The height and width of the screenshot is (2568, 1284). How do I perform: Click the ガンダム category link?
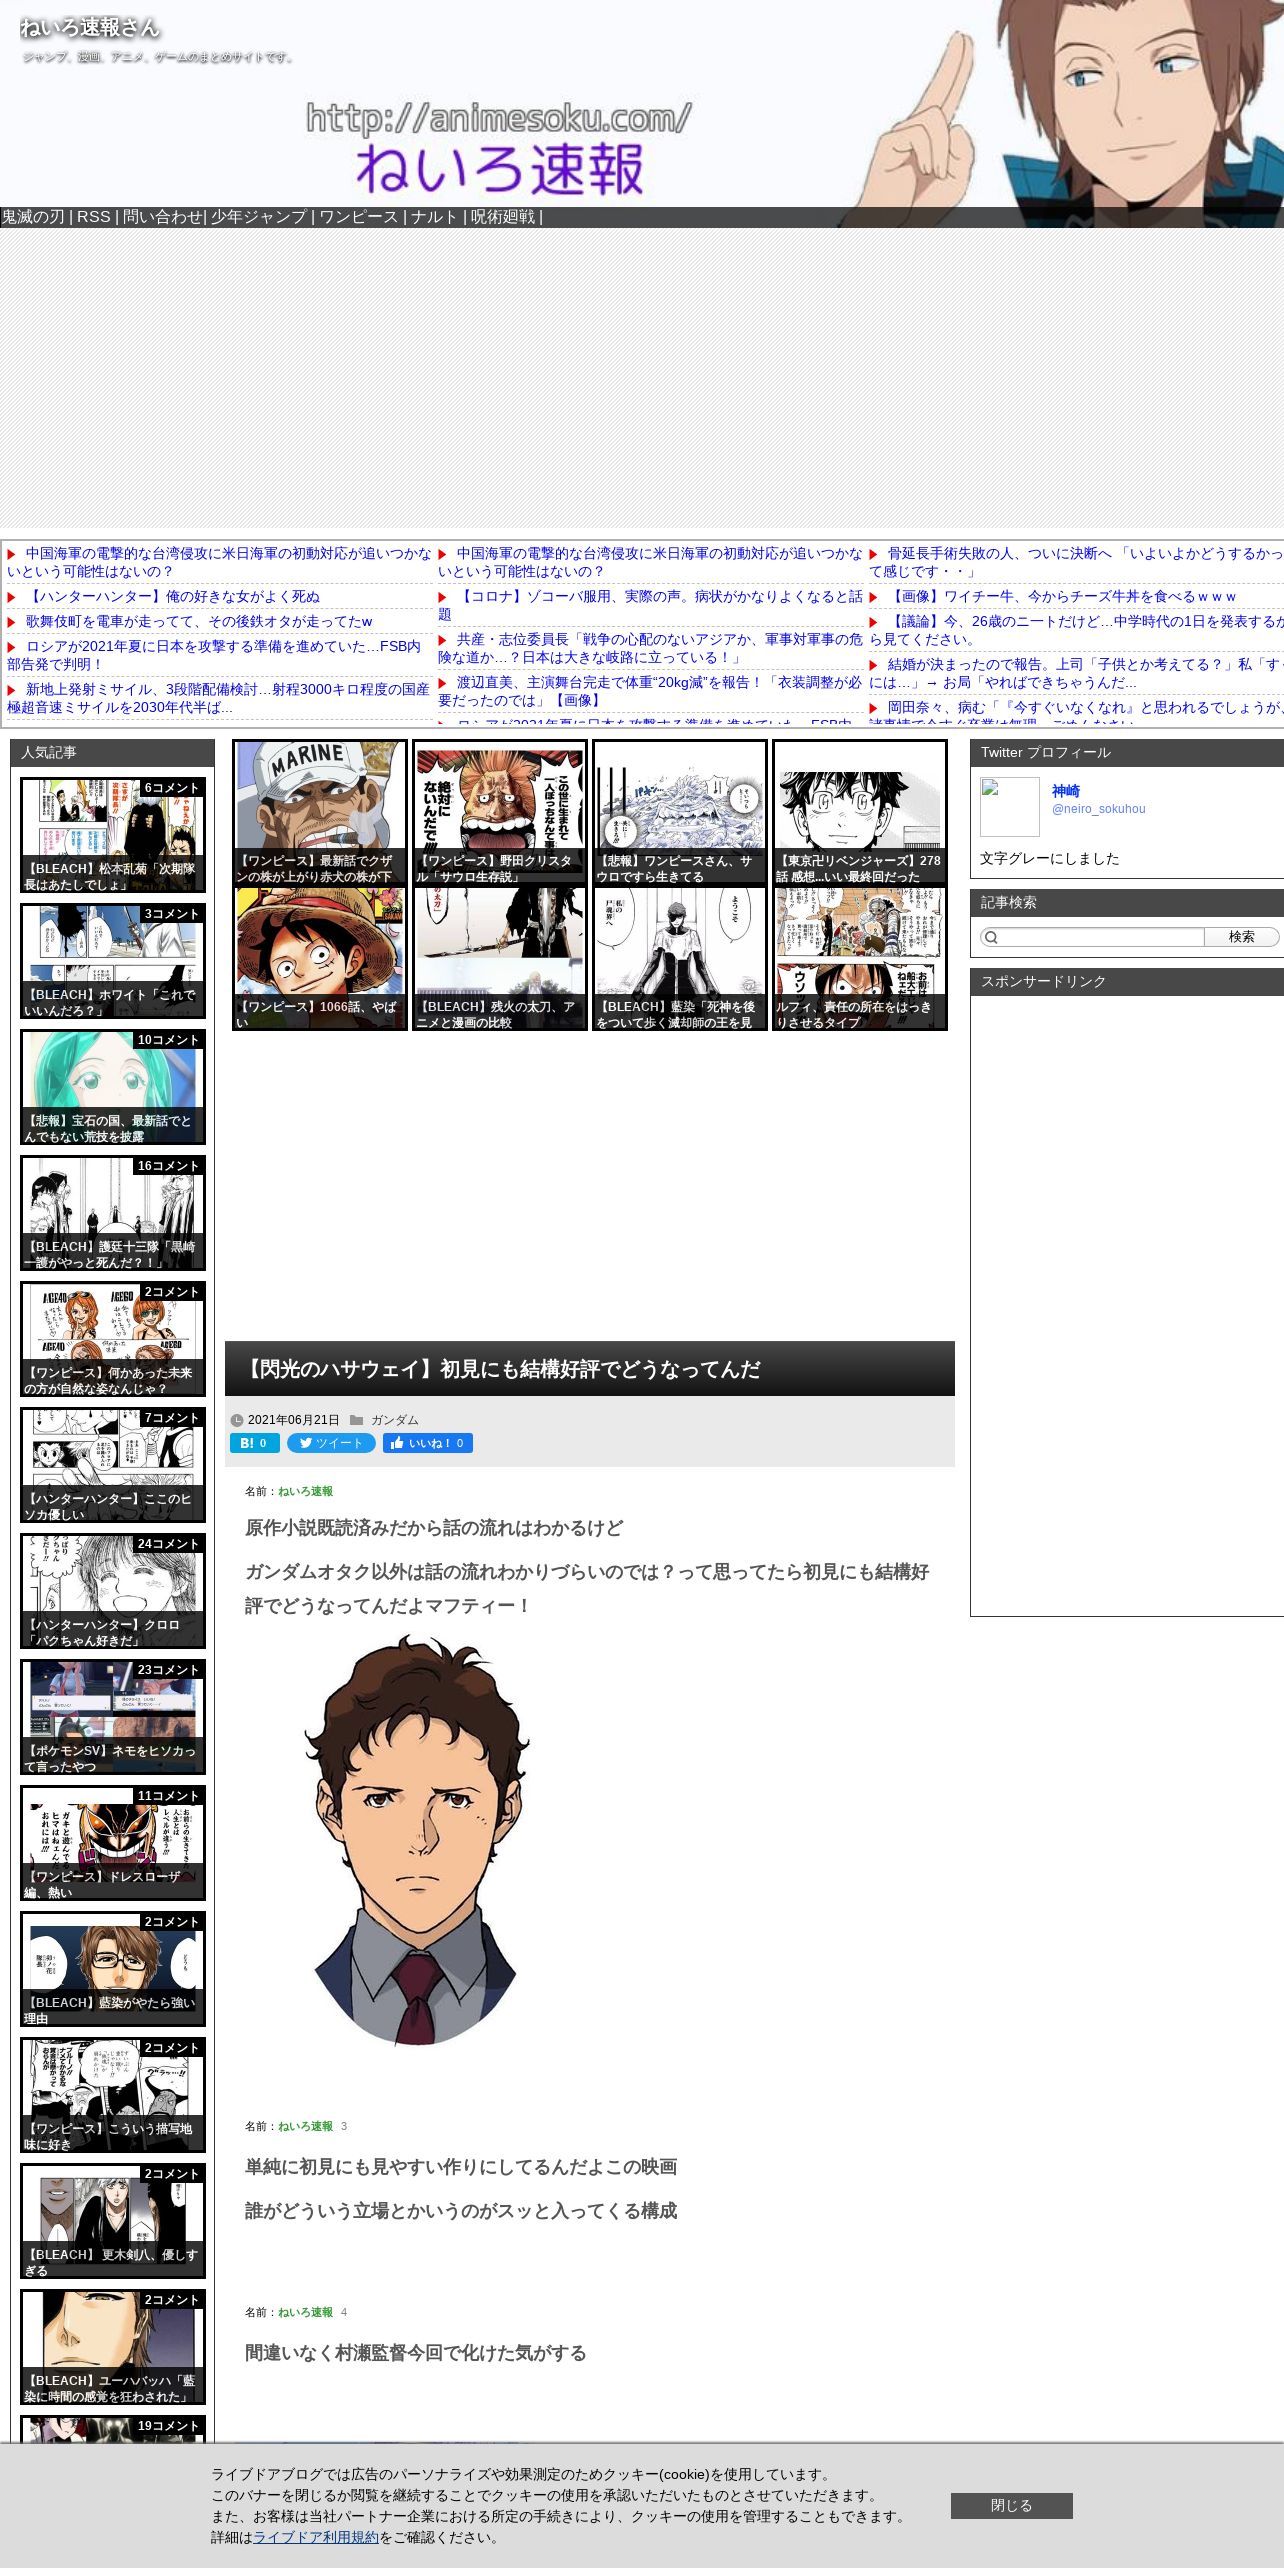click(395, 1420)
